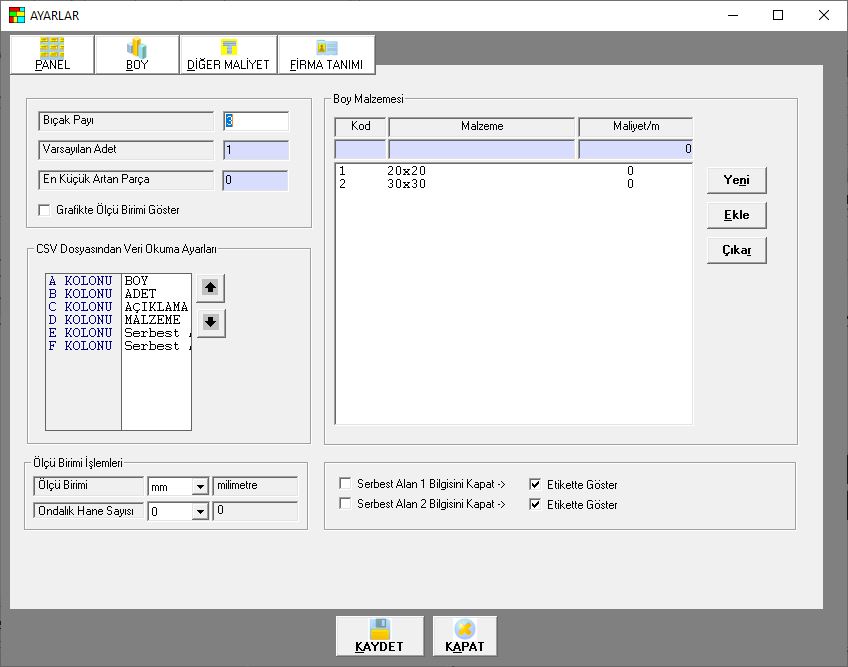Open the PANEL tab
This screenshot has width=848, height=667.
tap(52, 54)
